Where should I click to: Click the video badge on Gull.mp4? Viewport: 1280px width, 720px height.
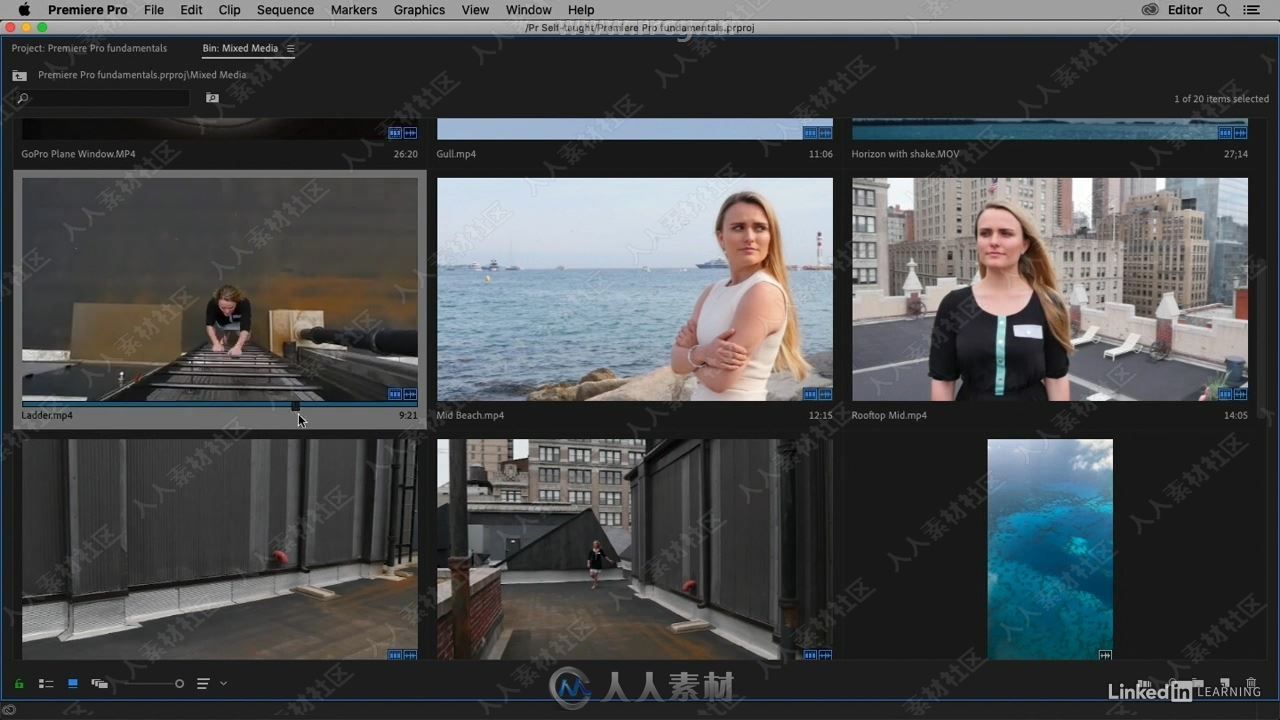click(x=810, y=132)
